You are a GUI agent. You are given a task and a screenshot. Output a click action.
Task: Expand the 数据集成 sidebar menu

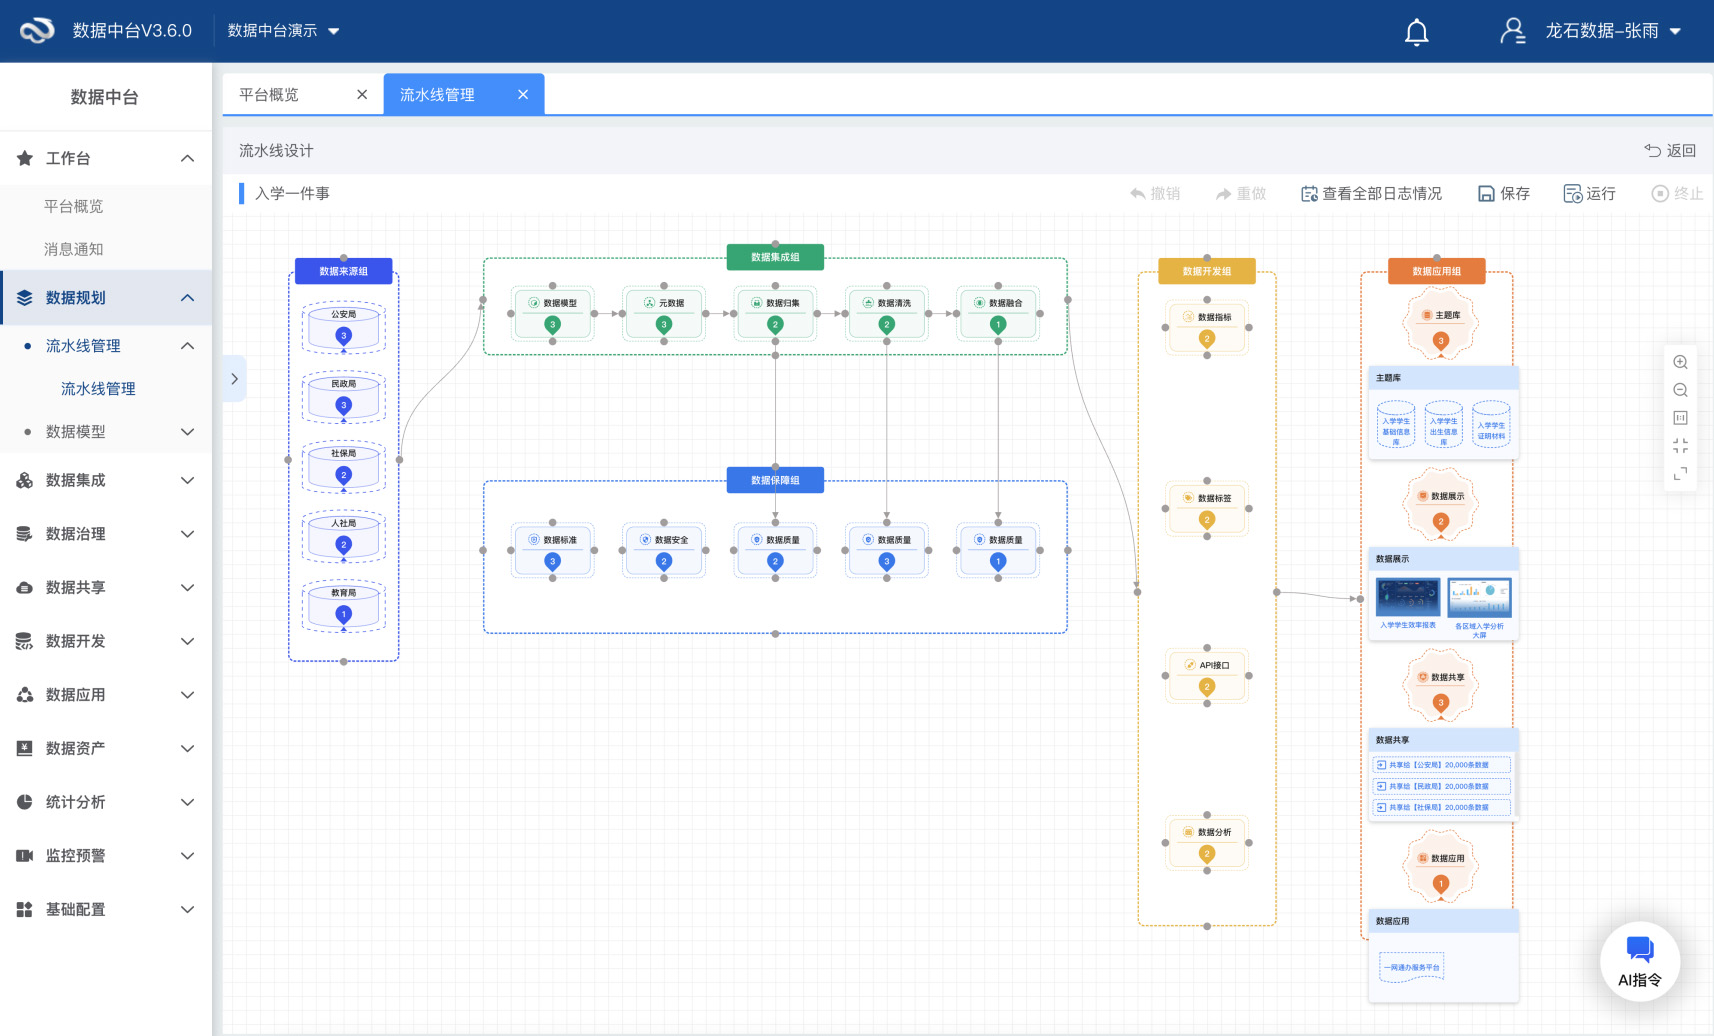pyautogui.click(x=105, y=481)
